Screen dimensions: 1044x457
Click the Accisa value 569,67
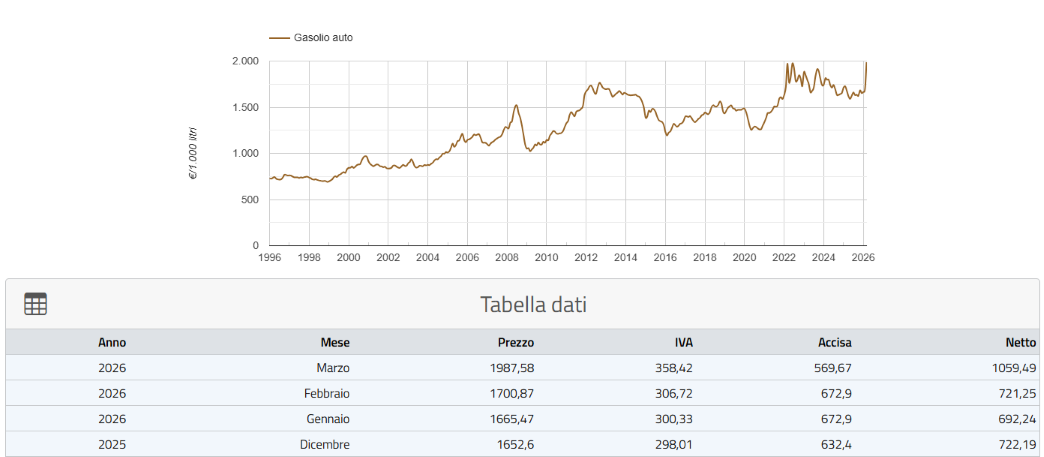tap(830, 368)
